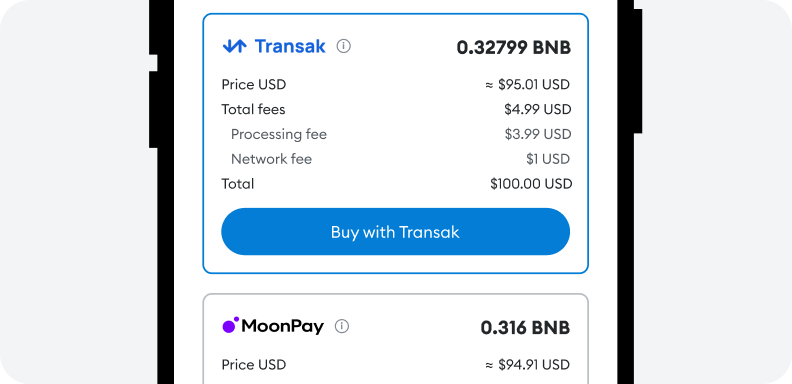
Task: Click the Network fee label
Action: click(271, 159)
